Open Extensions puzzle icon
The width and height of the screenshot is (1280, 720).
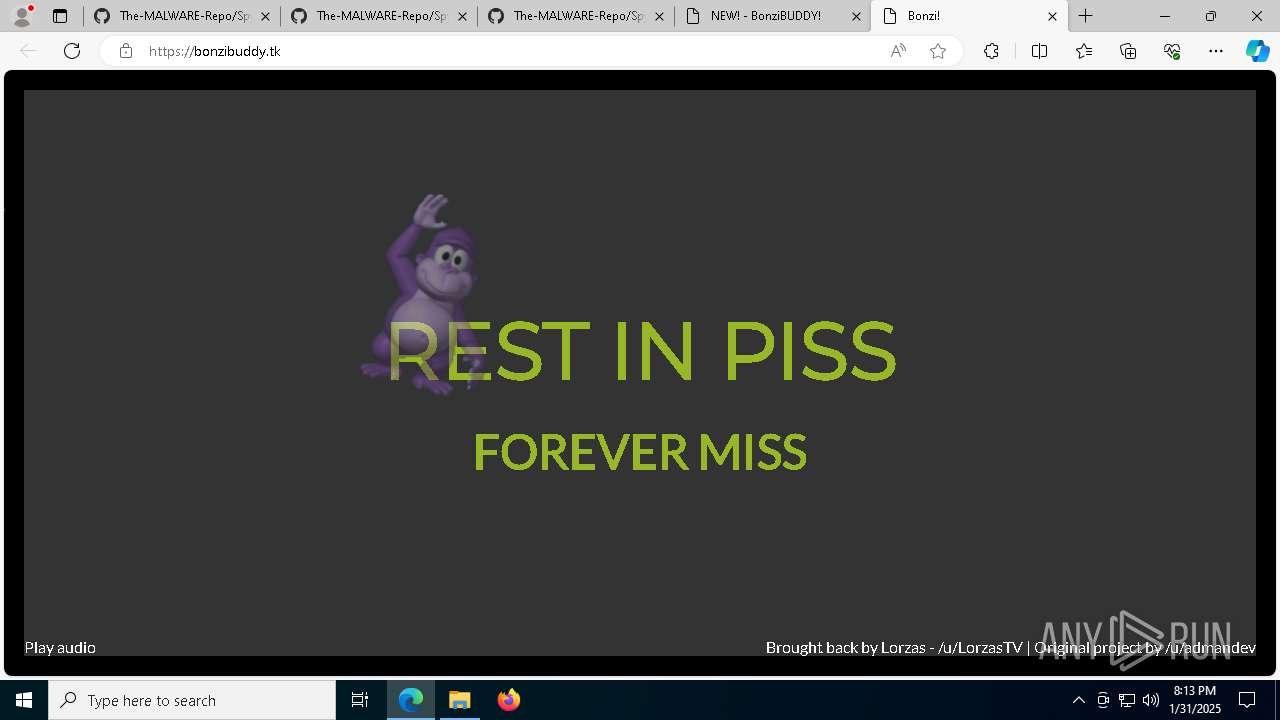[x=991, y=51]
